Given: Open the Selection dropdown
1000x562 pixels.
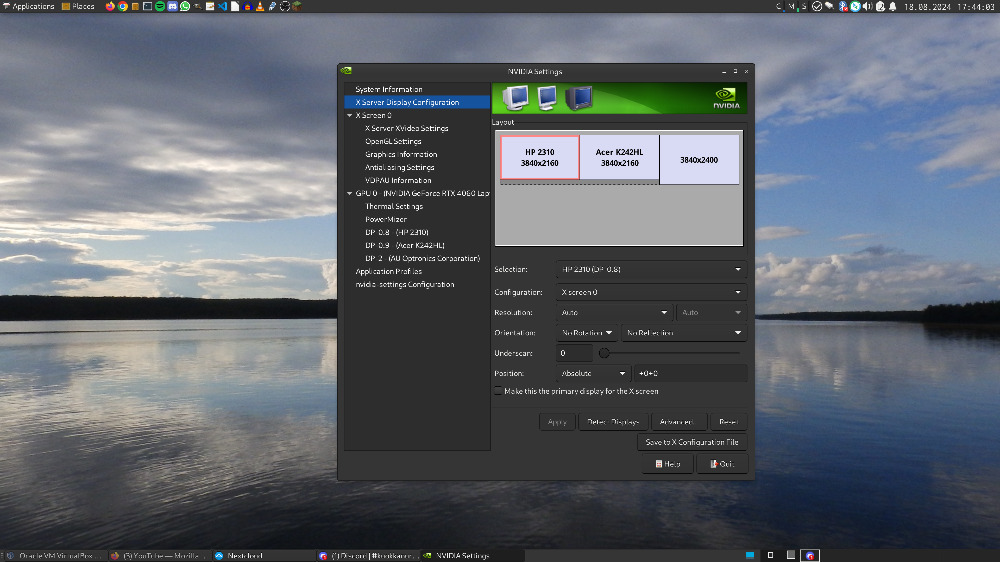Looking at the screenshot, I should (x=651, y=269).
